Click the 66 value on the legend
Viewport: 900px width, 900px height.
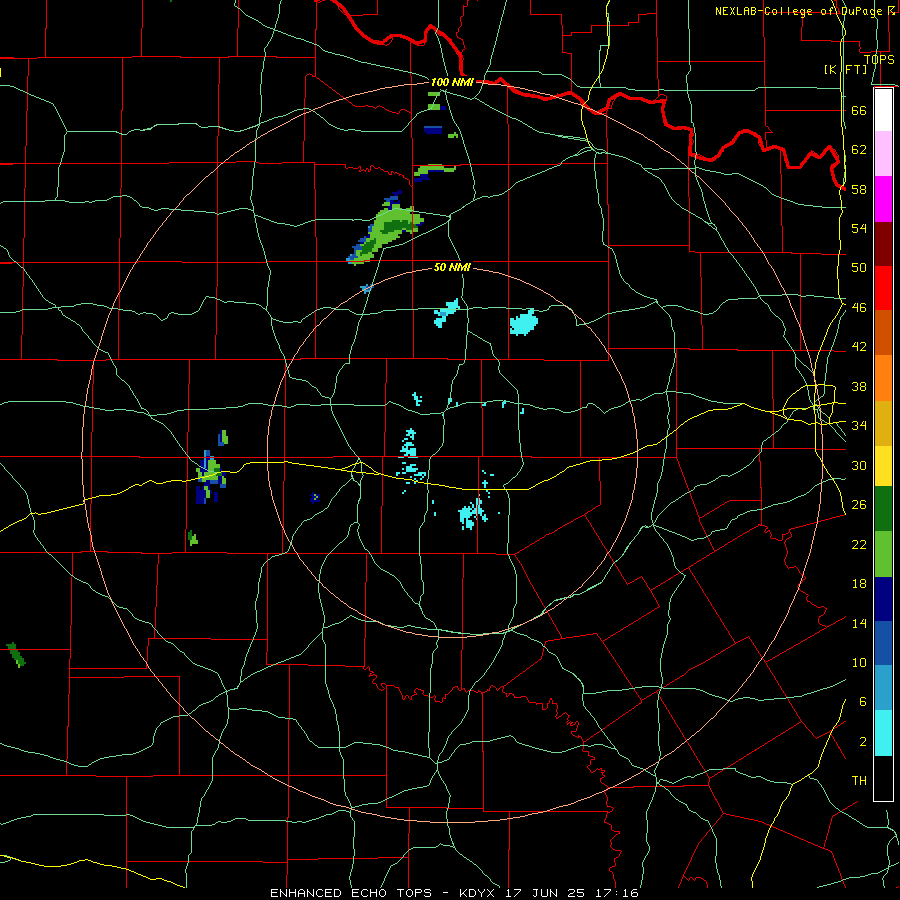click(x=859, y=110)
